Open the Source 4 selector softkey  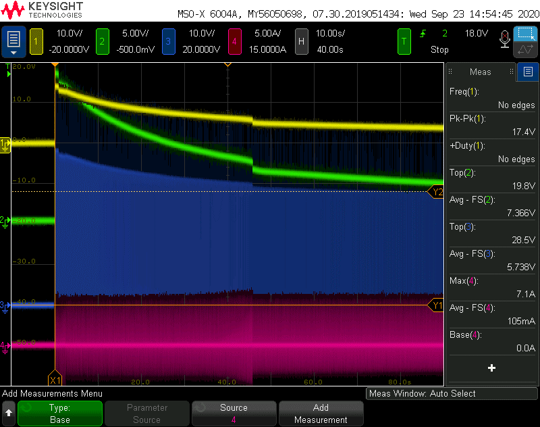[234, 413]
